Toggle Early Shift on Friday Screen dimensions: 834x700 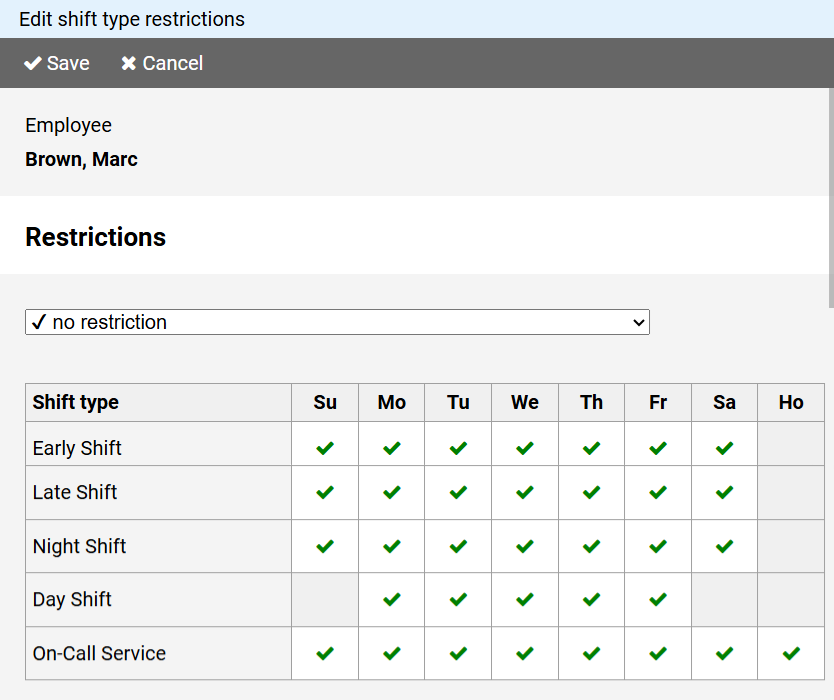(x=658, y=448)
